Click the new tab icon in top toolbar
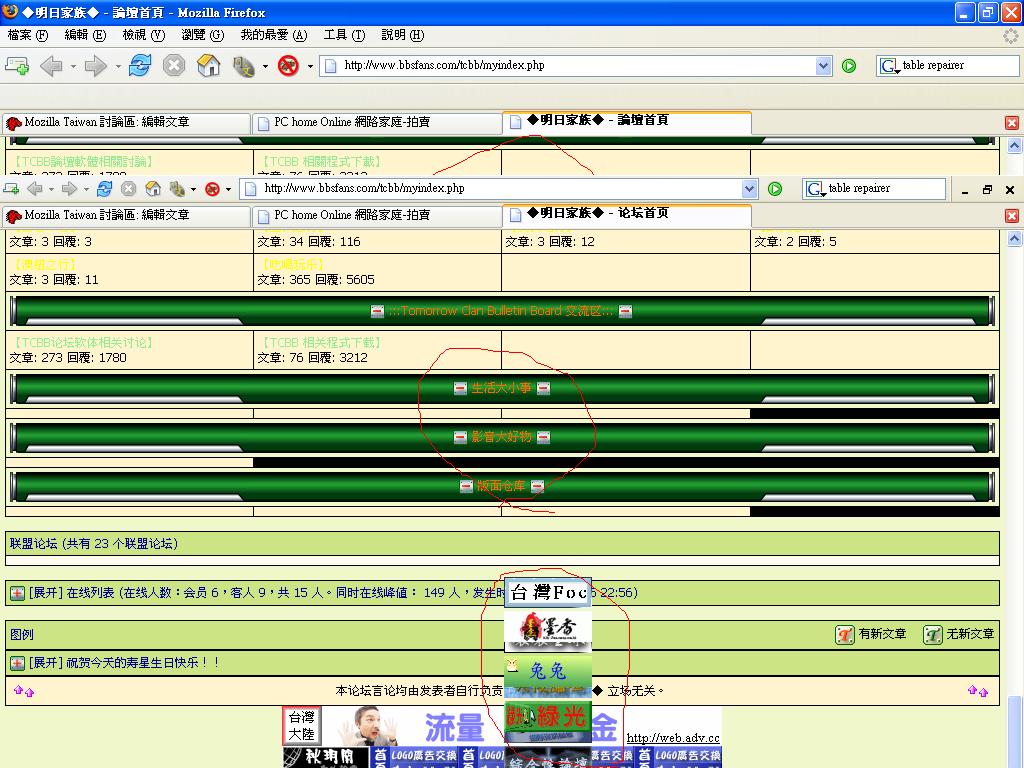 (17, 66)
